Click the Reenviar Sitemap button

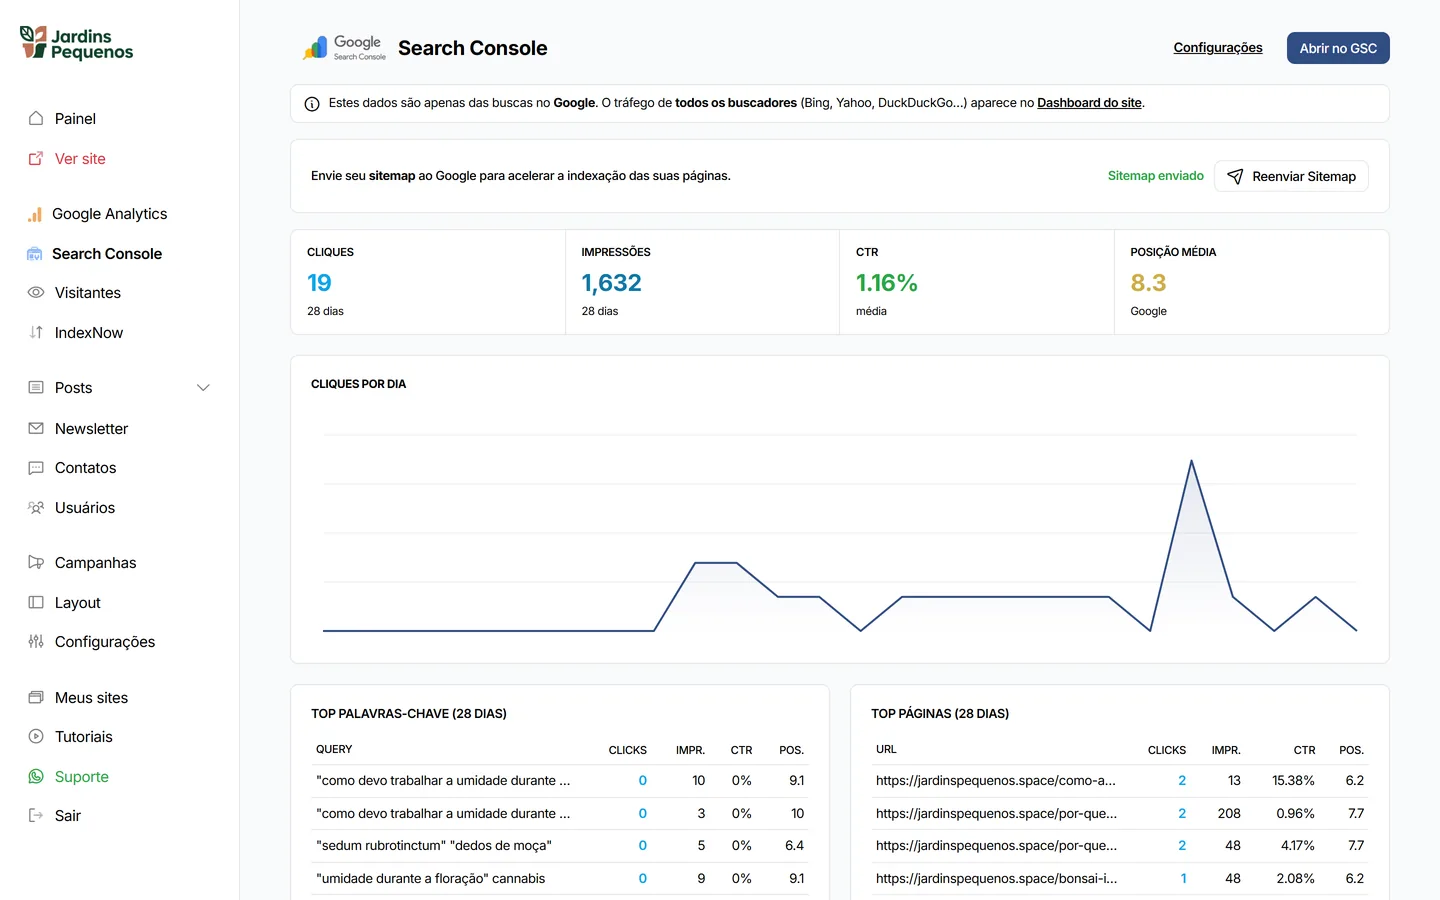click(x=1291, y=176)
